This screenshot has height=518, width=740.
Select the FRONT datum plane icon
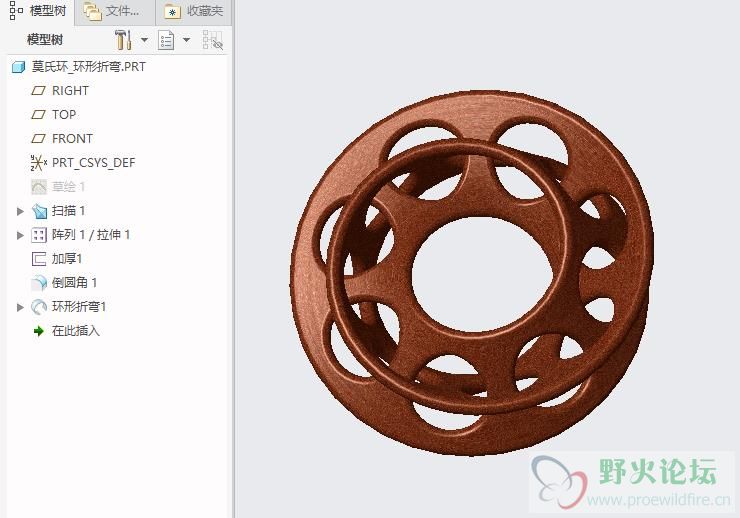tap(38, 139)
